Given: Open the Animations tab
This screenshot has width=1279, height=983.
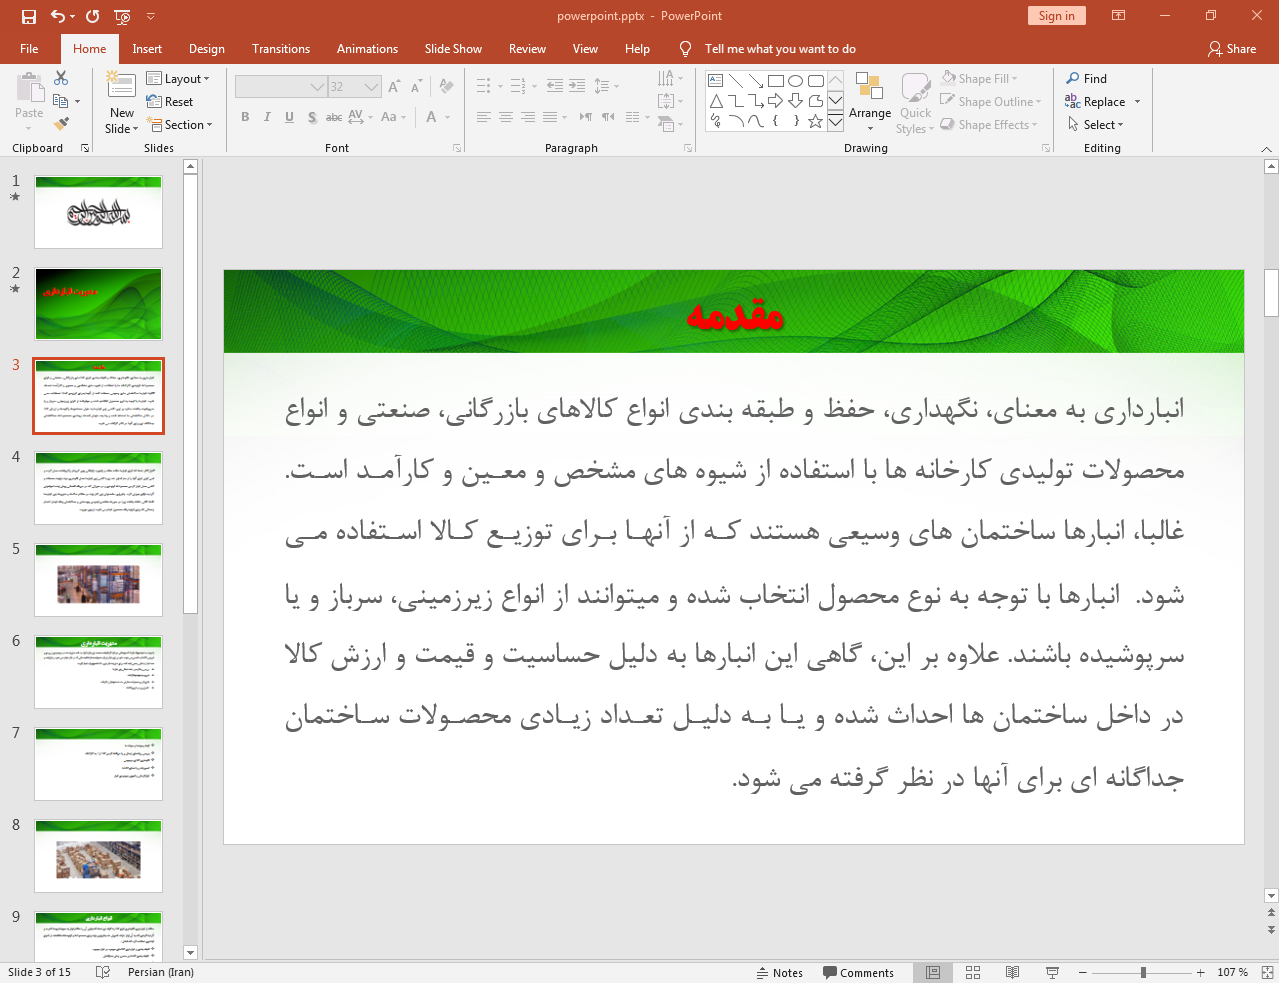Looking at the screenshot, I should pos(367,48).
